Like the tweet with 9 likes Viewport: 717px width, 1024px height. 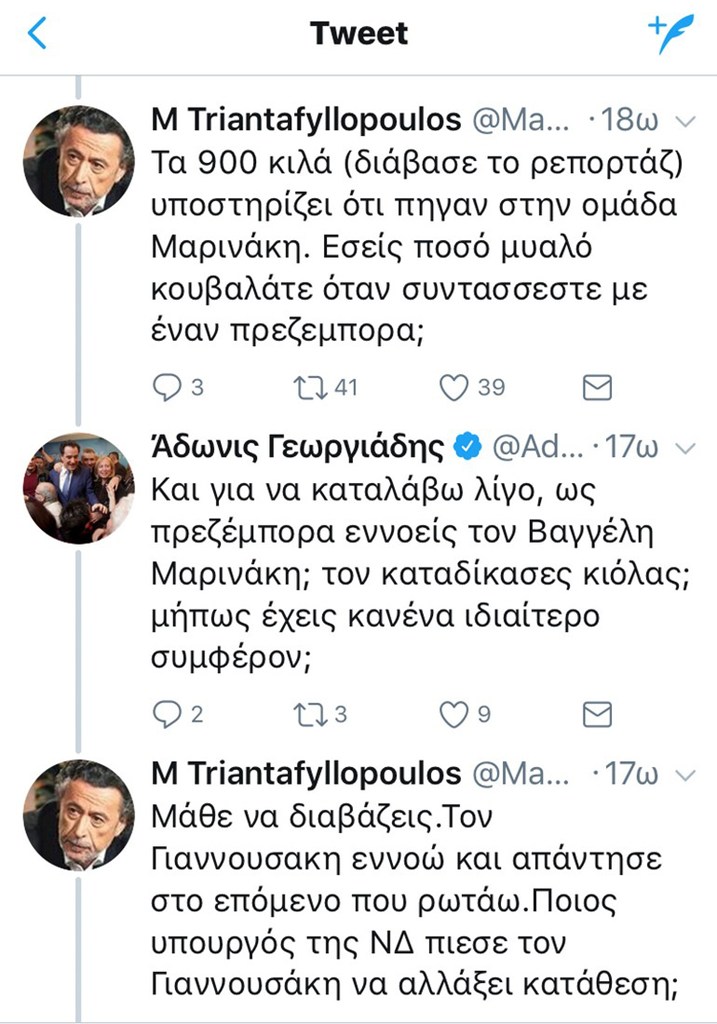454,714
